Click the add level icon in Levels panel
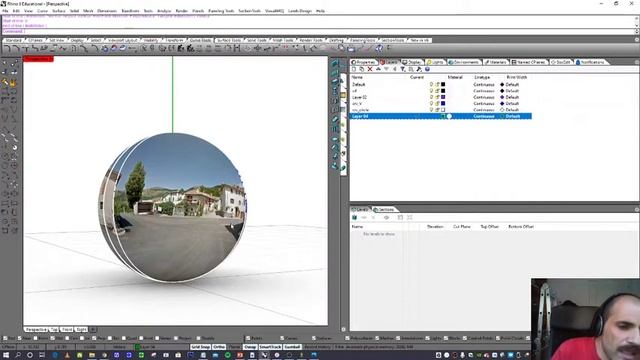Image resolution: width=640 pixels, height=360 pixels. [354, 218]
